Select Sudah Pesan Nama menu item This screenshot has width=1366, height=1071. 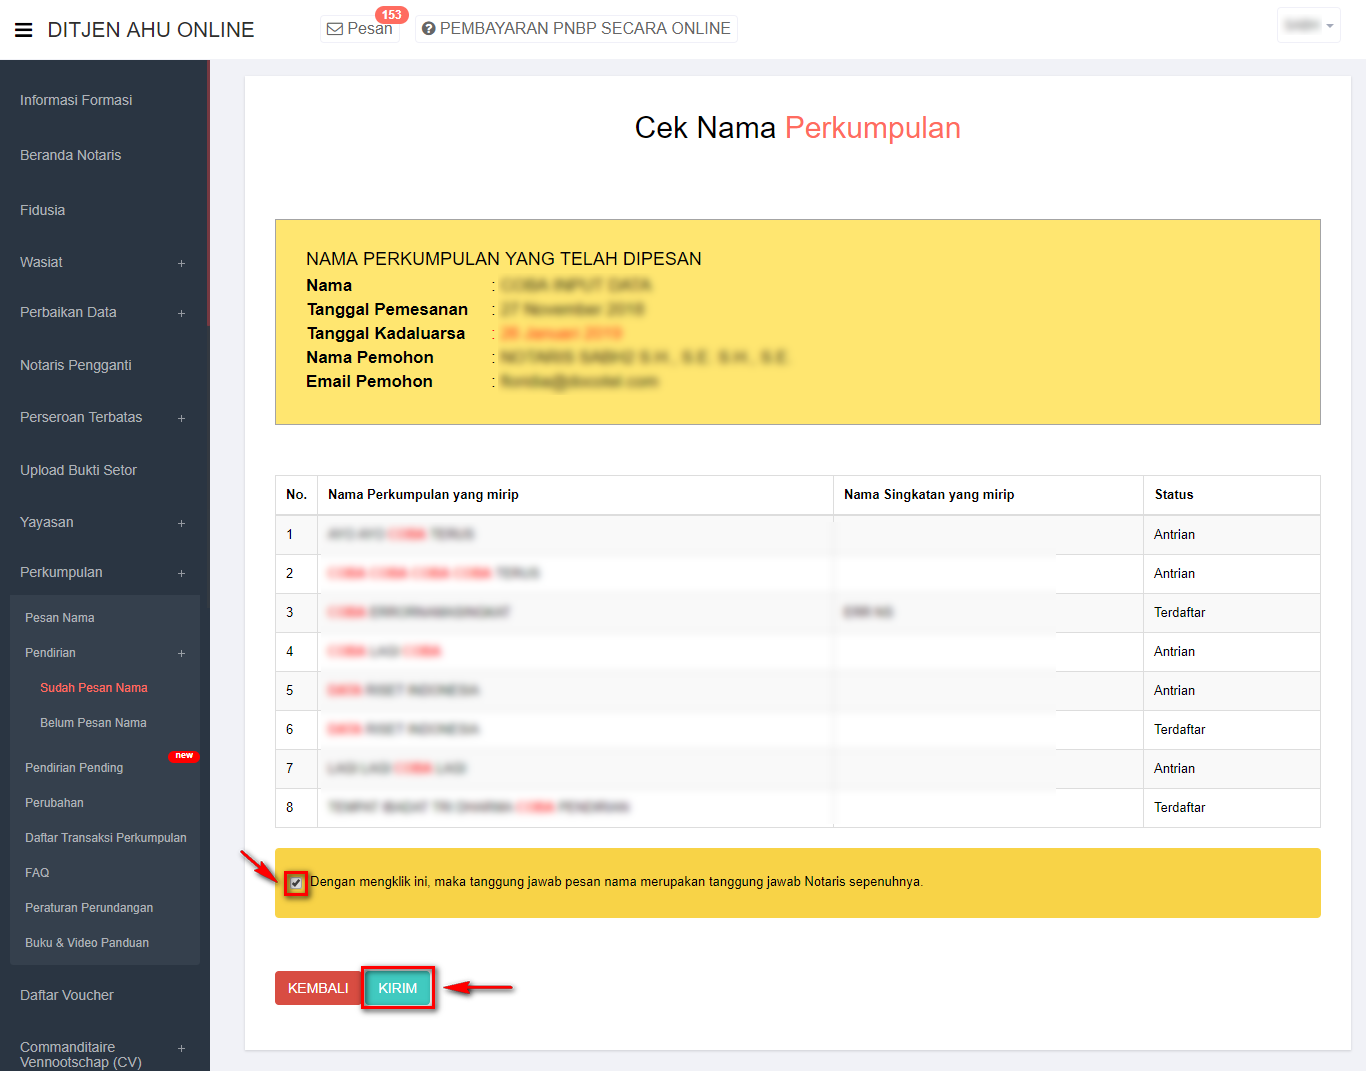pos(94,688)
